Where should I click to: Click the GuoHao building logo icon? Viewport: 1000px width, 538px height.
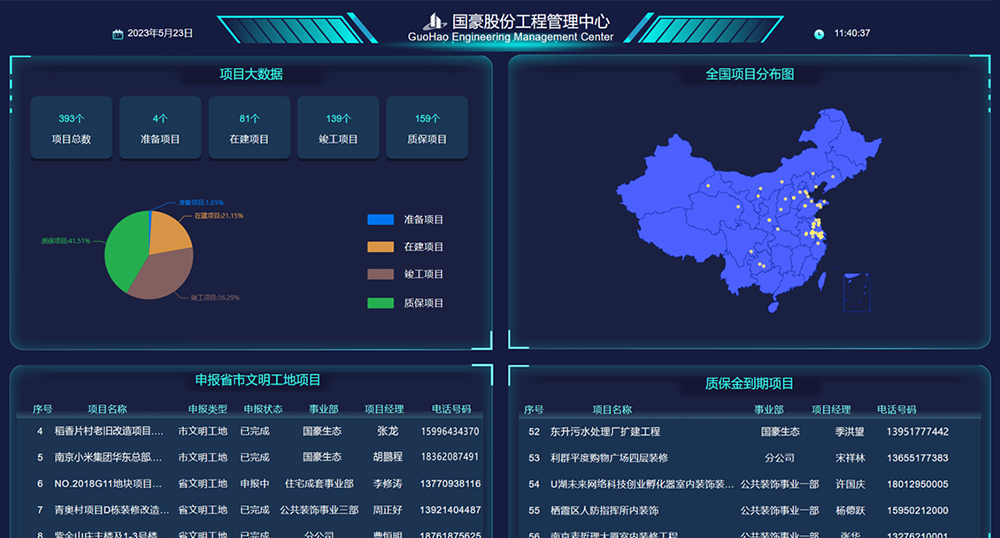click(433, 21)
